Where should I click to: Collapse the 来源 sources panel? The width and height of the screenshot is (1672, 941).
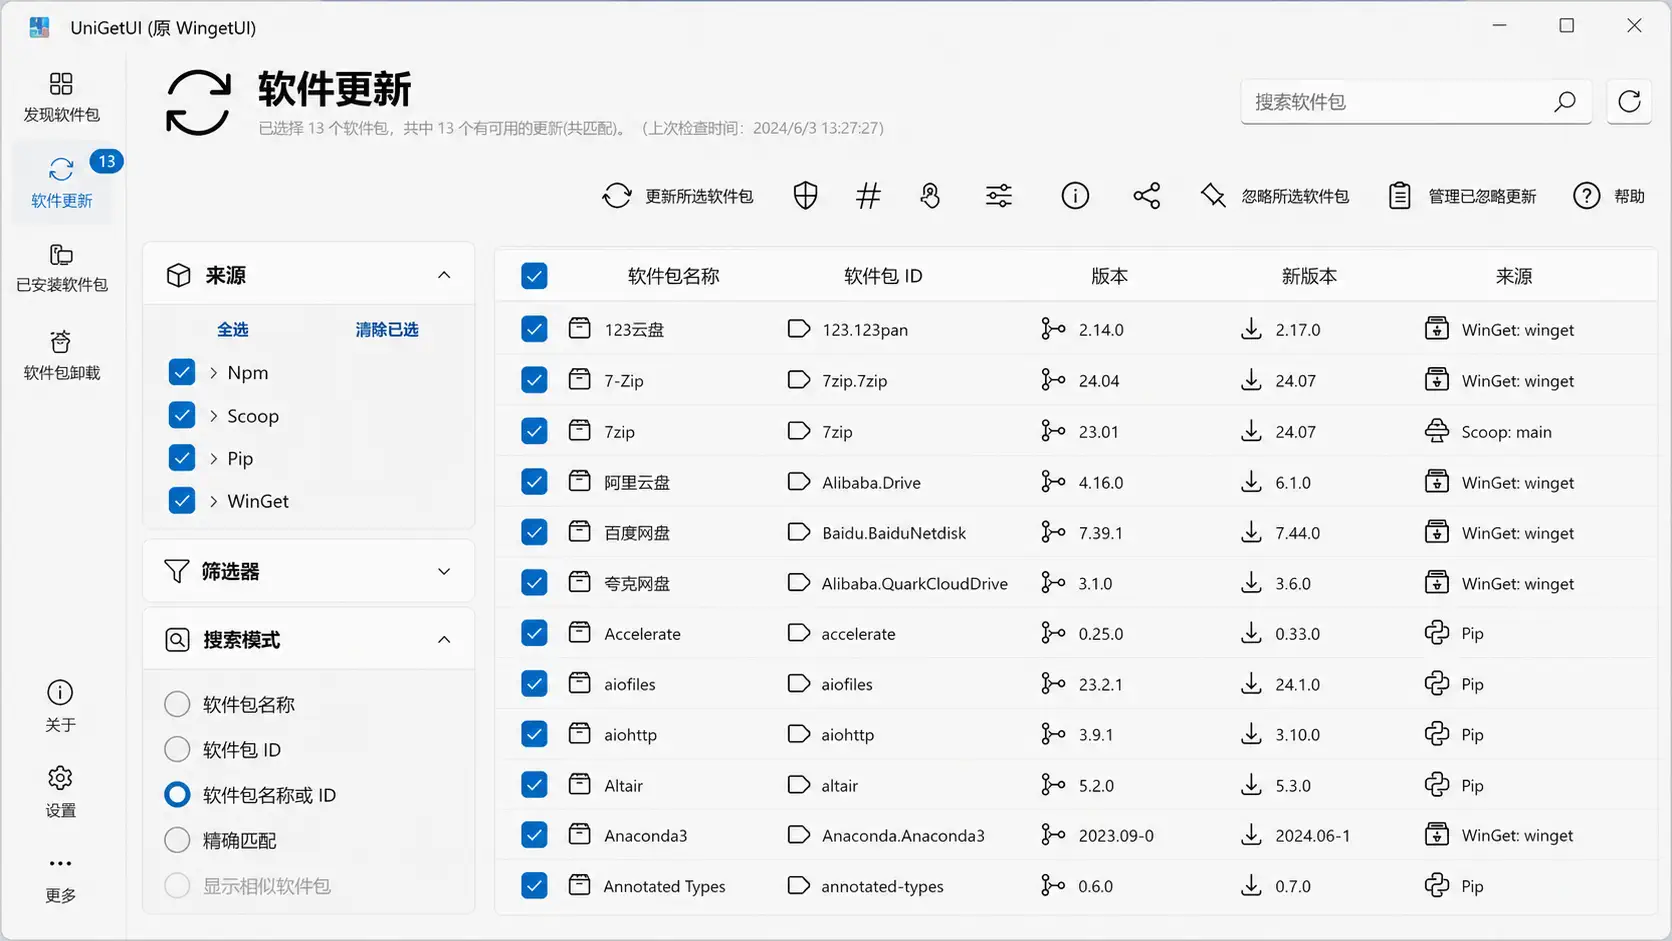coord(444,275)
